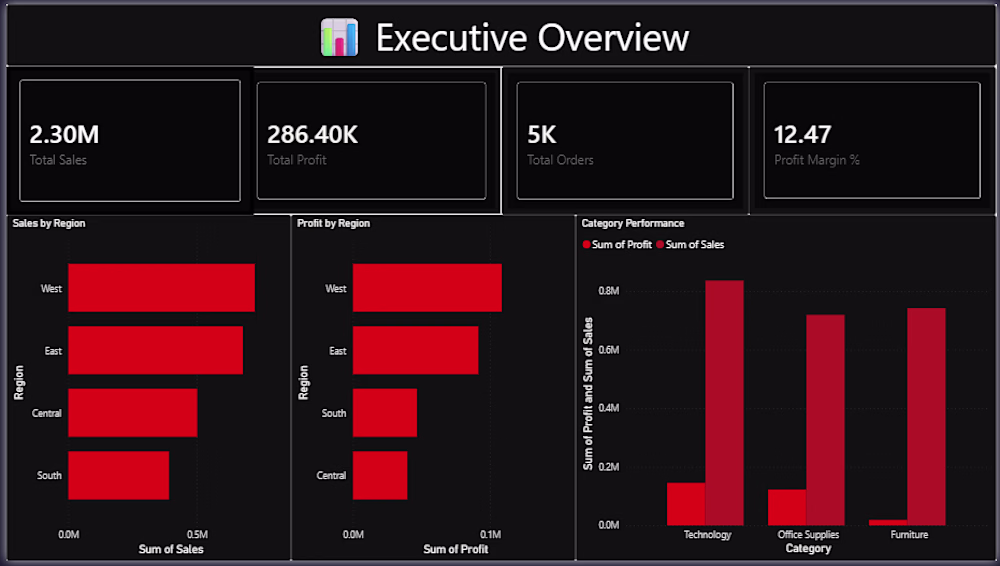This screenshot has height=566, width=1000.
Task: Click the South bar in Profit by Region
Action: pos(385,413)
